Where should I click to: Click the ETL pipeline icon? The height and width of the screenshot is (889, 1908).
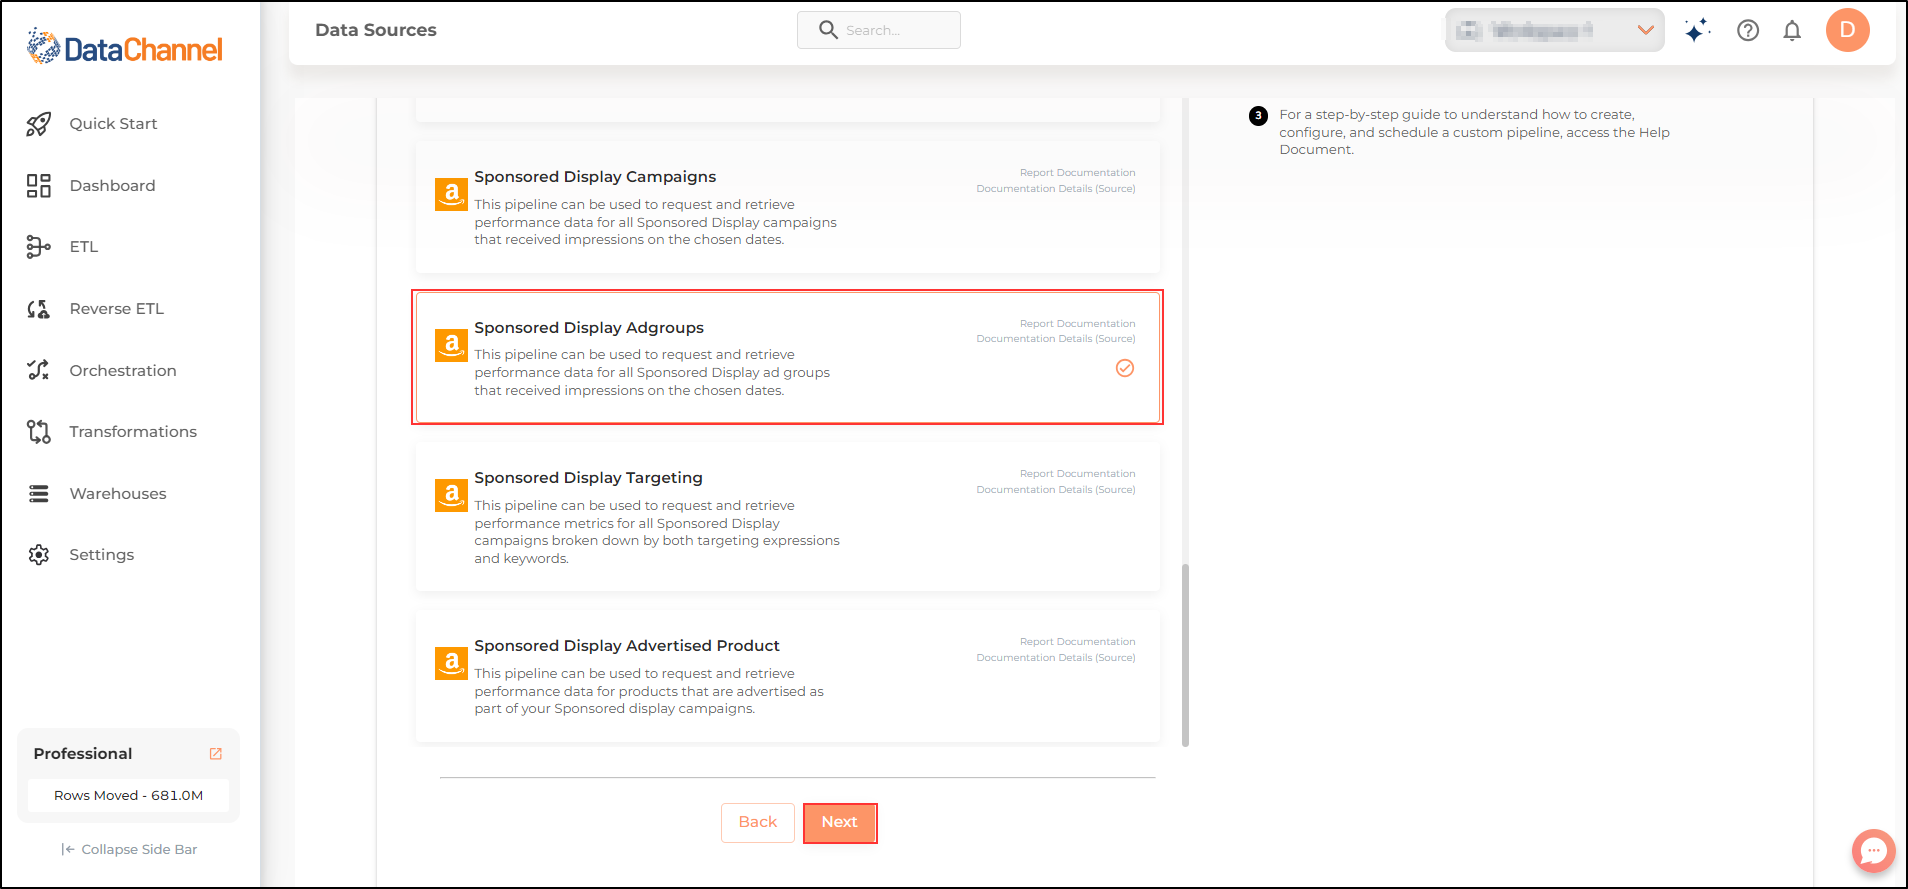pos(38,247)
